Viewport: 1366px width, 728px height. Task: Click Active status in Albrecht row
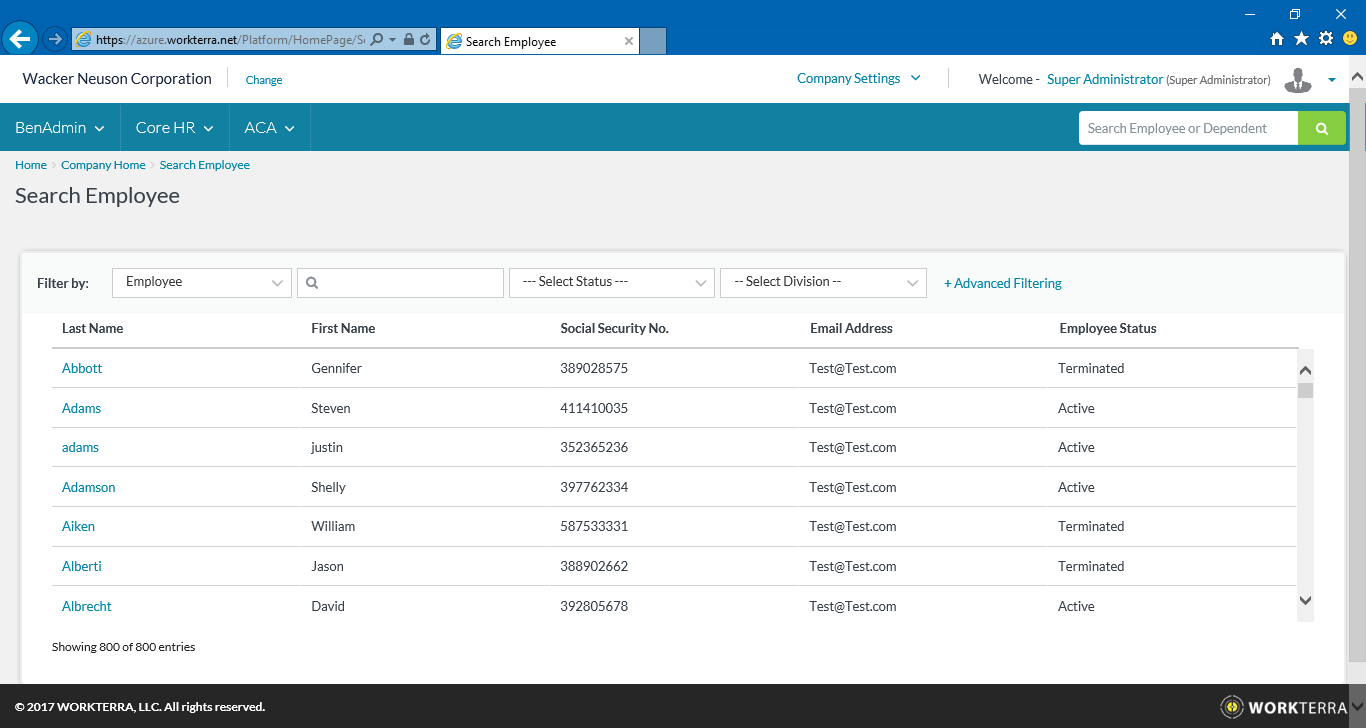click(x=1076, y=606)
